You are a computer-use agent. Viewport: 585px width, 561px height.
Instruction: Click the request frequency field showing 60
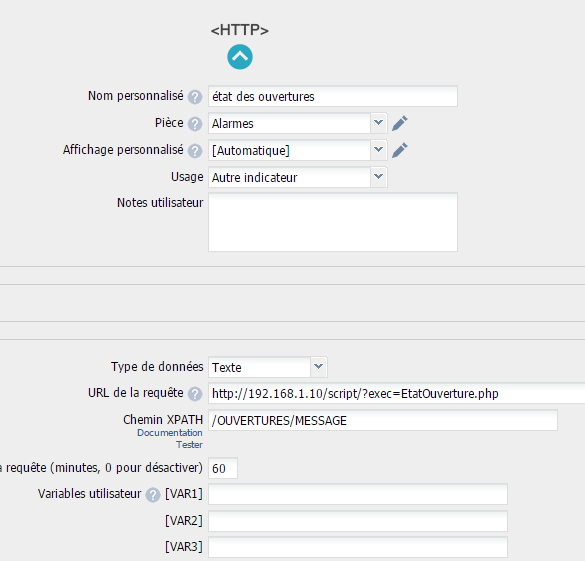[223, 468]
